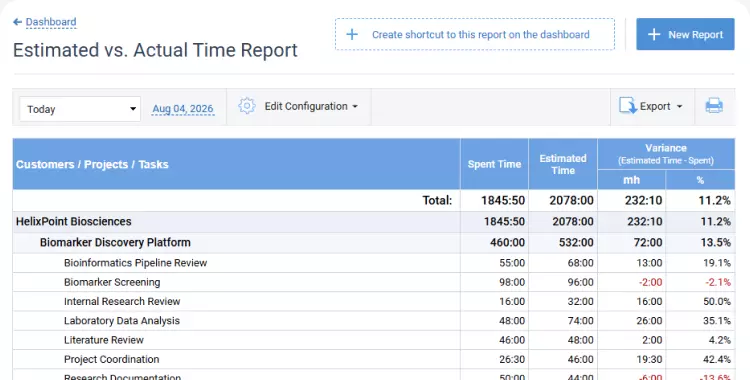Click the New Report button
Viewport: 750px width, 380px height.
click(x=685, y=34)
